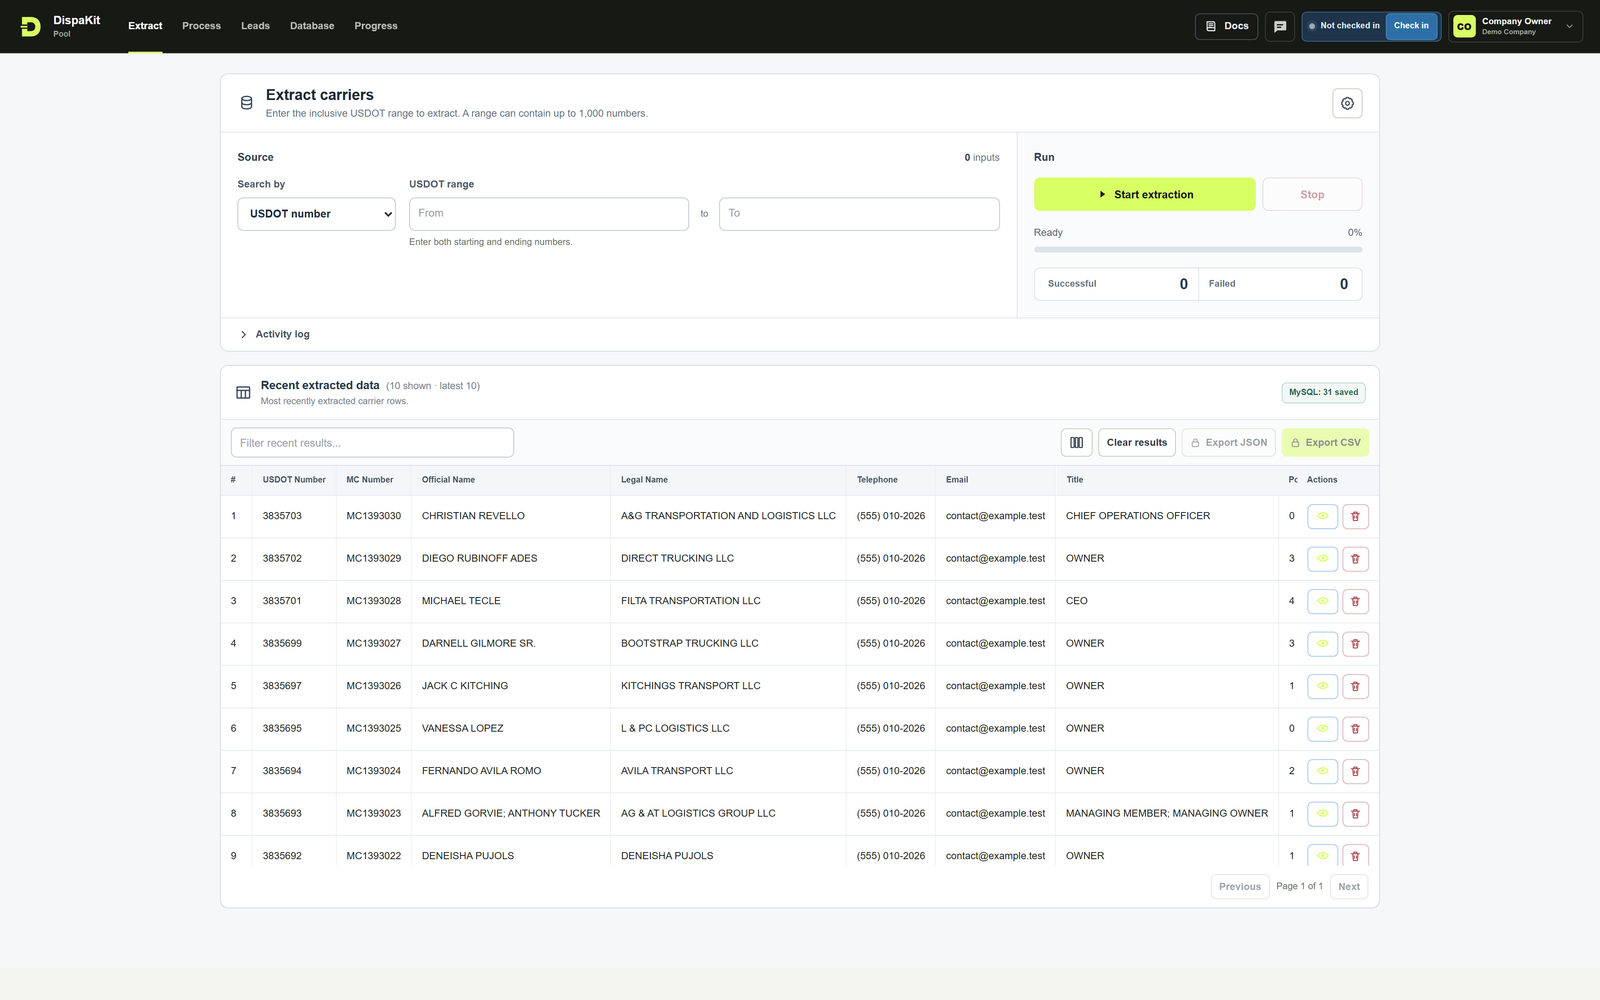Delete the DENEISHA PUJOLS row
This screenshot has height=1000, width=1600.
(1355, 855)
